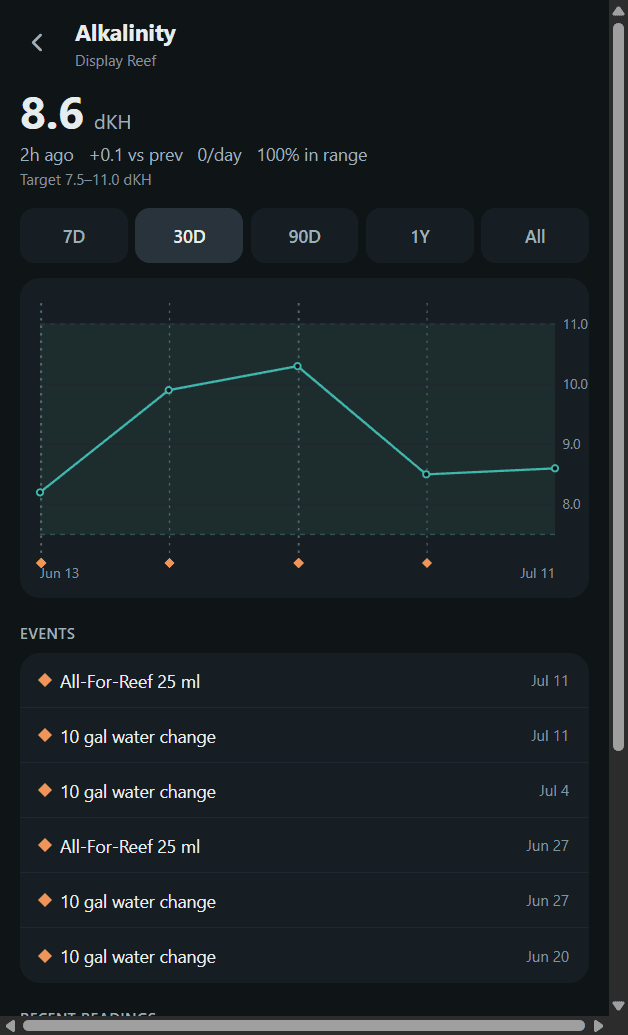Click the second orange event diamond under chart
This screenshot has width=628, height=1035.
pos(170,563)
